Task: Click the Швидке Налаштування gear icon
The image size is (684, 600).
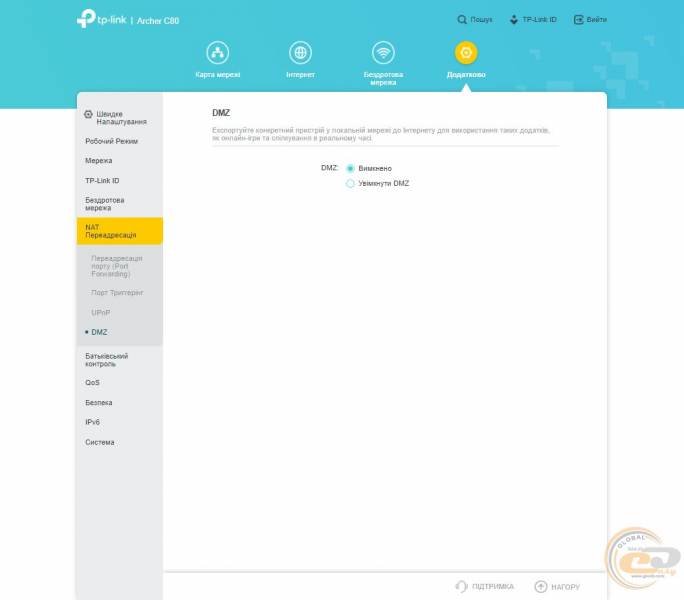Action: pos(88,114)
